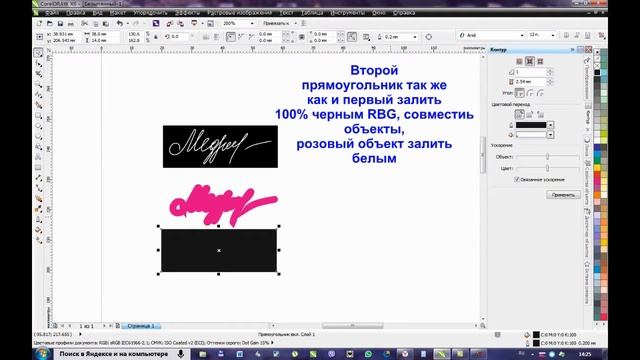Image resolution: width=640 pixels, height=360 pixels.
Task: Click zoom magnifier icon at canvas corner
Action: (x=483, y=326)
